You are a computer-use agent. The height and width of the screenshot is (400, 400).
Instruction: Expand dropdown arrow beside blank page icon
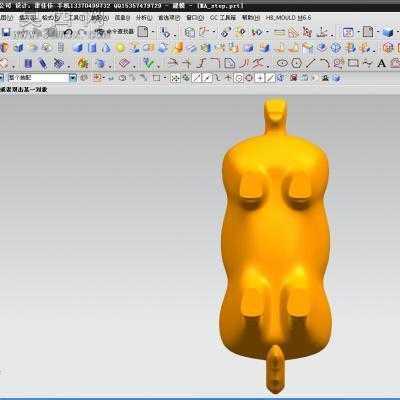pos(153,32)
